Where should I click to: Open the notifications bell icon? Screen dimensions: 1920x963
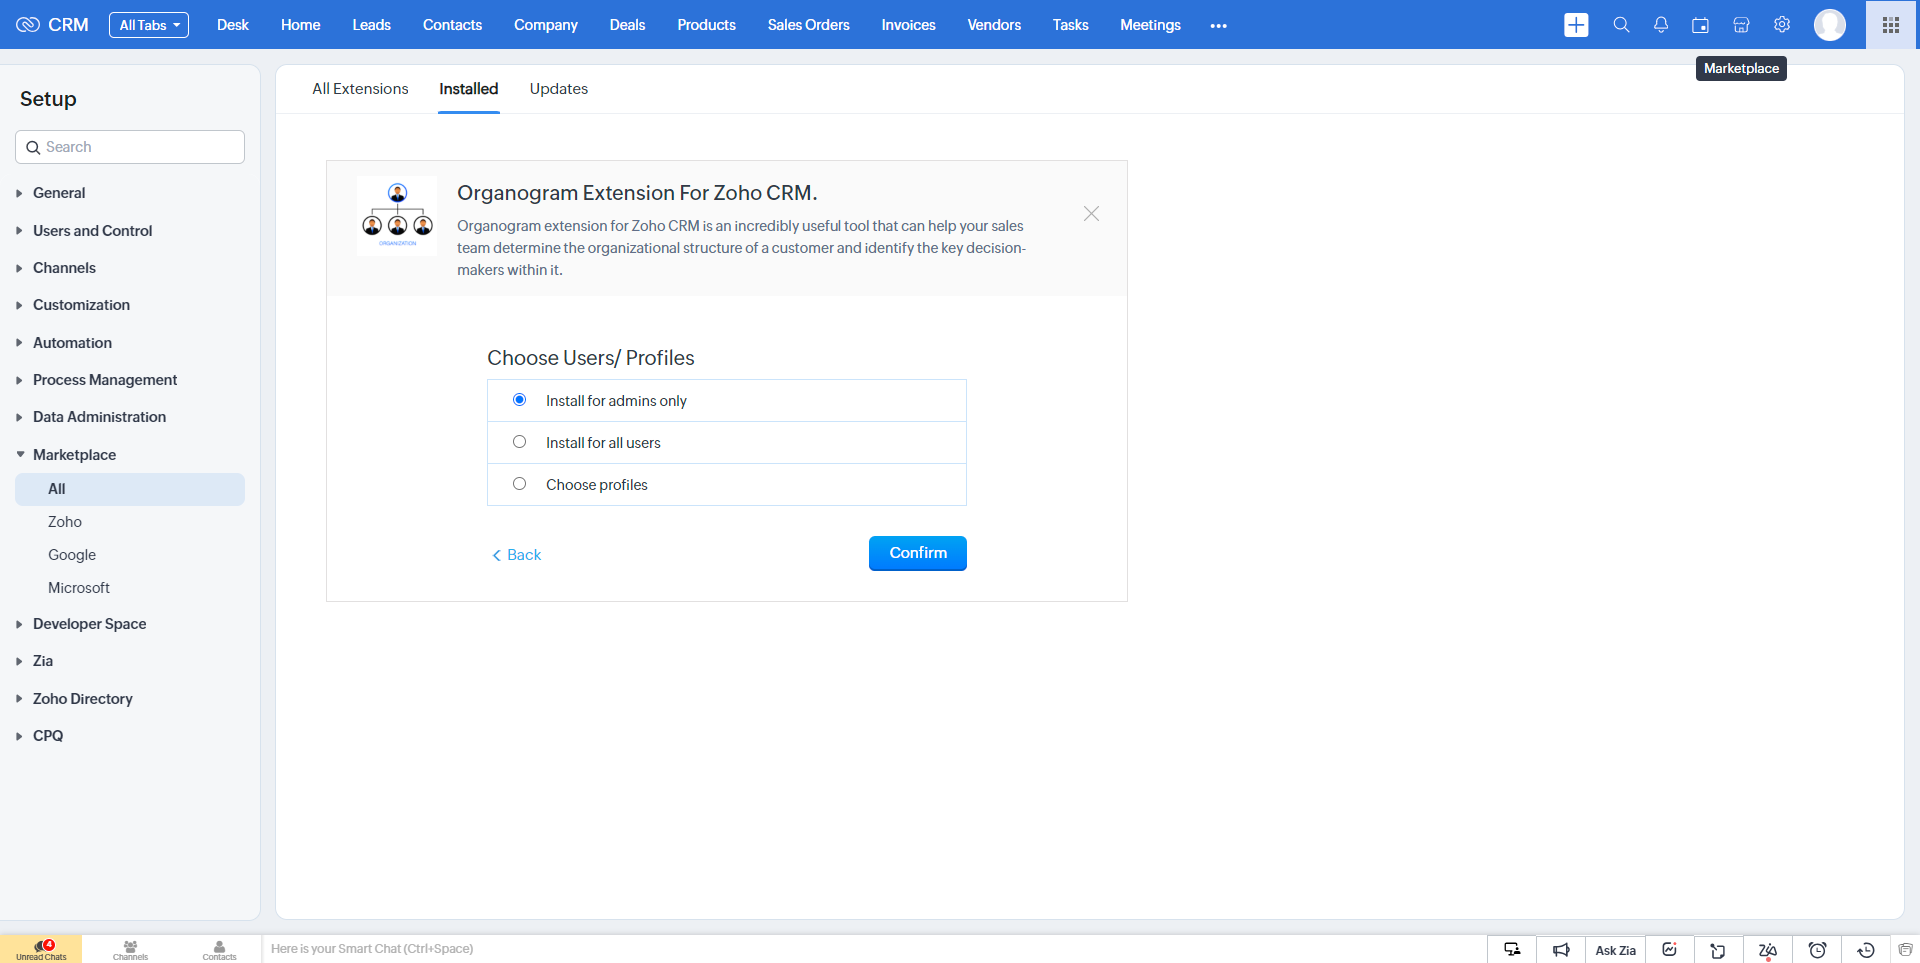click(x=1661, y=25)
